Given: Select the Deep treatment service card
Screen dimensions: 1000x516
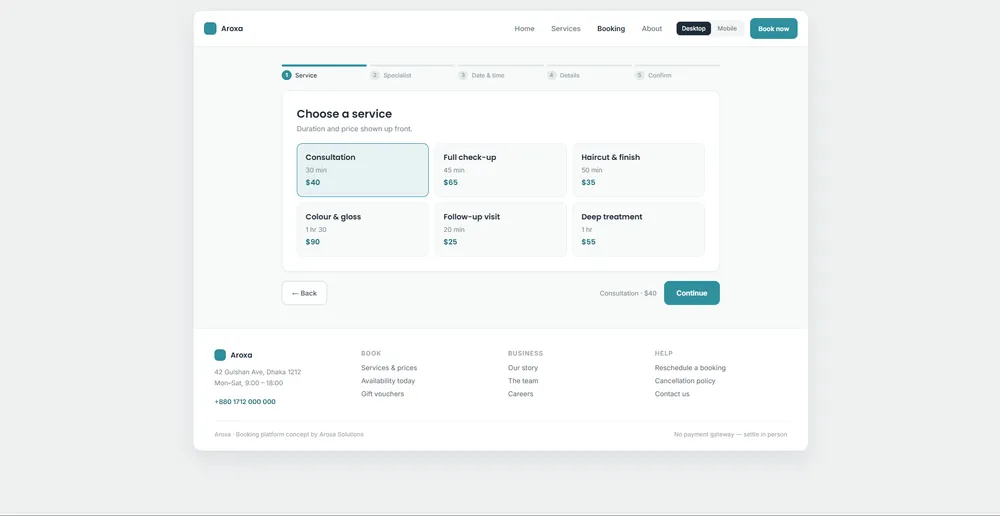Looking at the screenshot, I should 638,230.
